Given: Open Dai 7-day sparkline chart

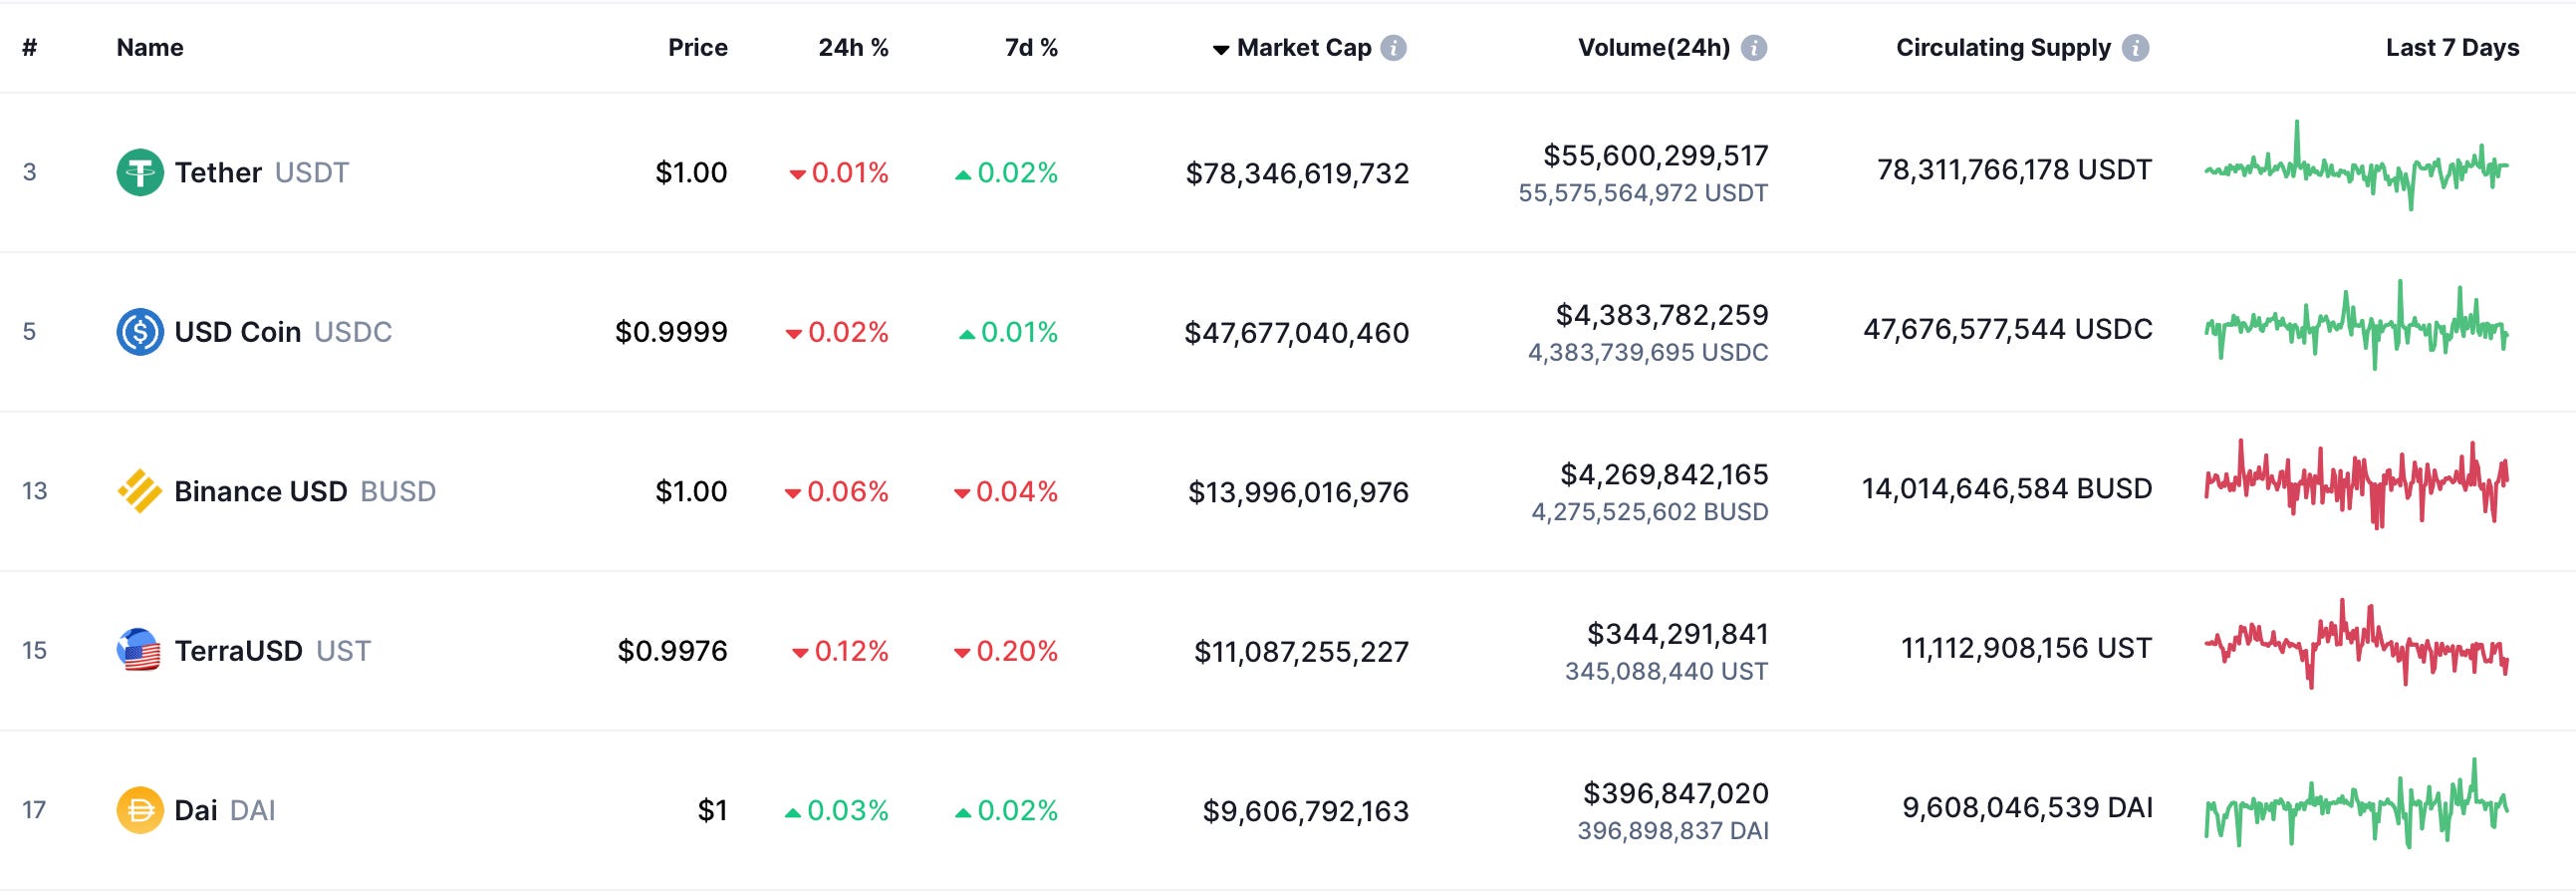Looking at the screenshot, I should [2356, 803].
